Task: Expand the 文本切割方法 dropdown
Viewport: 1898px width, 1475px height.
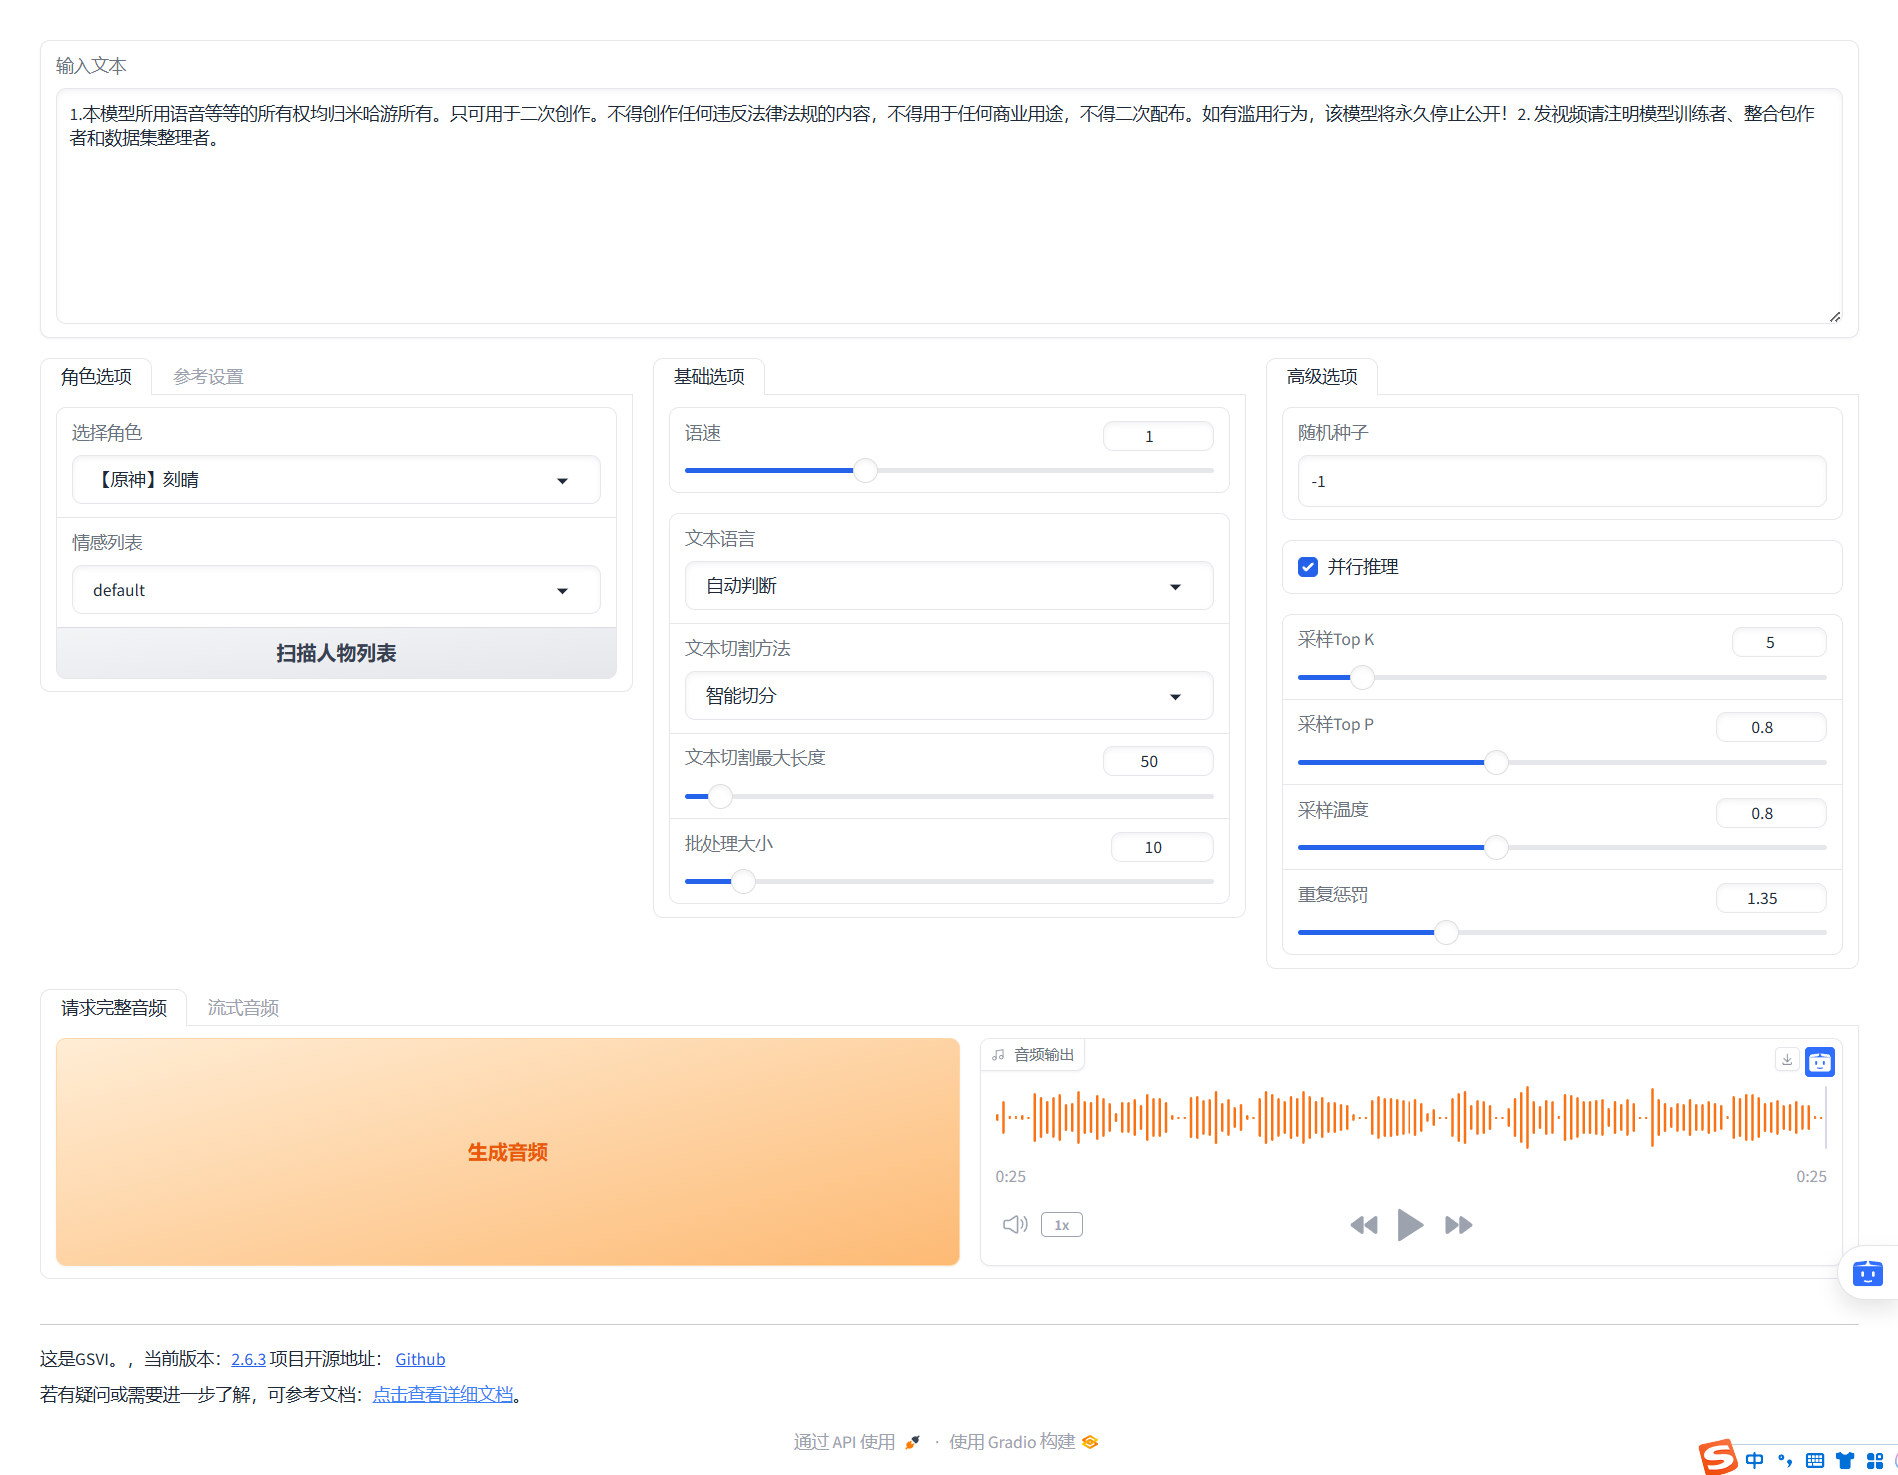Action: coord(949,696)
